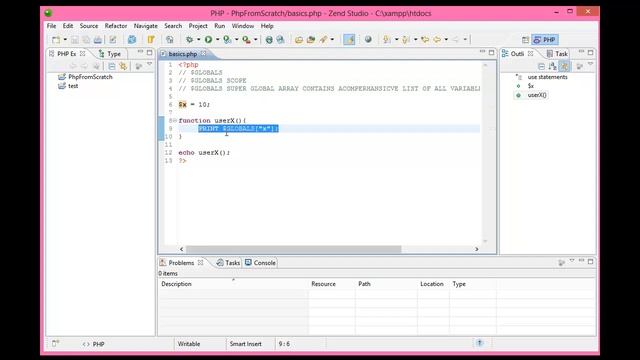Switch to the Console tab
The image size is (640, 360).
click(x=260, y=263)
